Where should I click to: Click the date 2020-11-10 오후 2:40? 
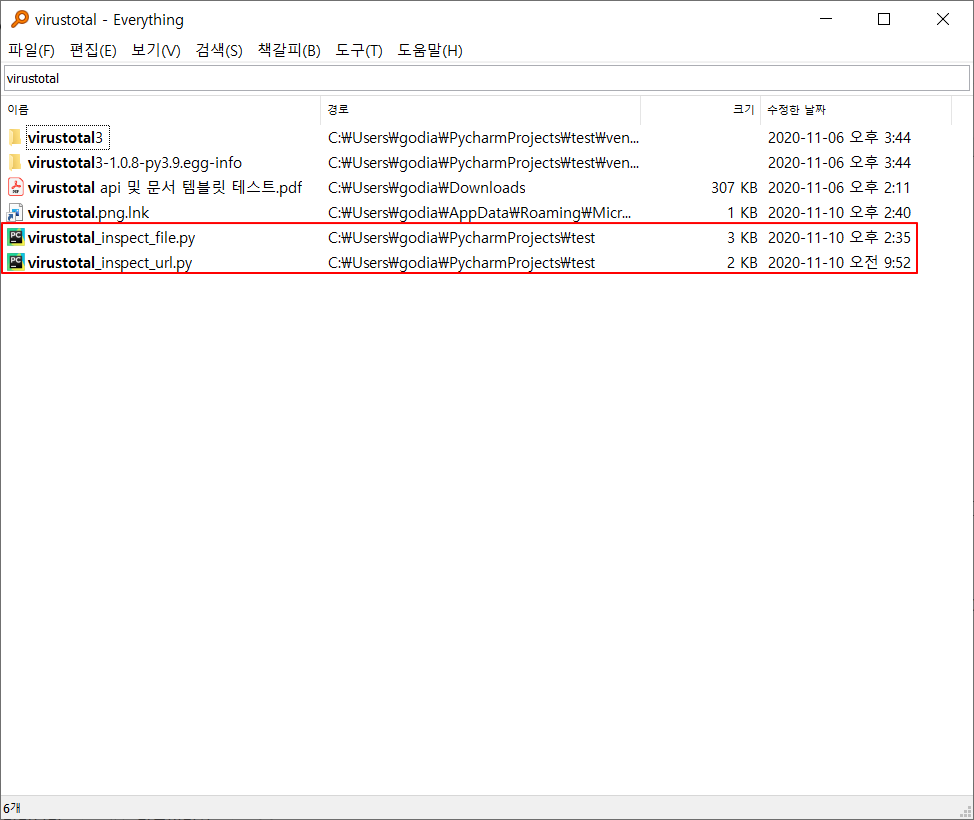(839, 212)
